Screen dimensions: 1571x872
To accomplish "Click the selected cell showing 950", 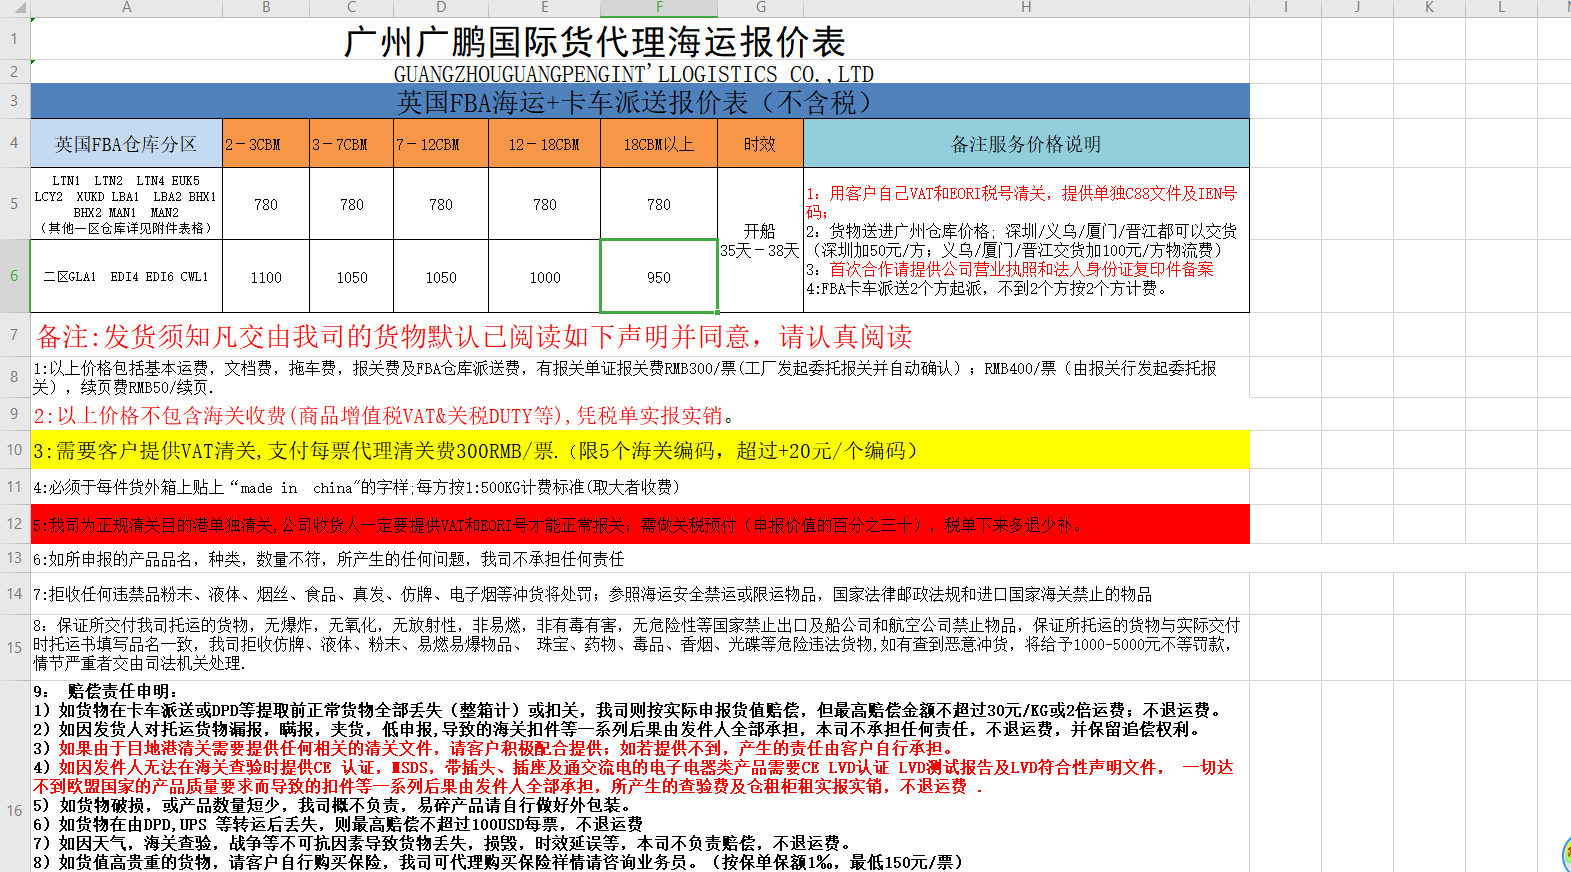I will click(x=659, y=277).
